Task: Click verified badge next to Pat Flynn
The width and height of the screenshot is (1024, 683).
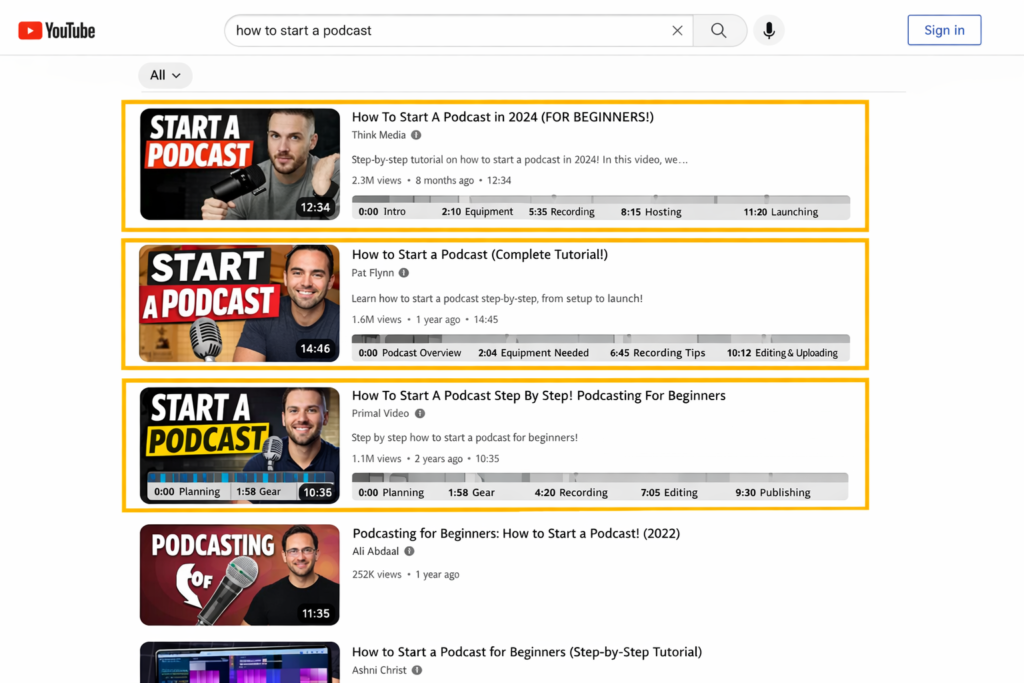Action: 404,273
